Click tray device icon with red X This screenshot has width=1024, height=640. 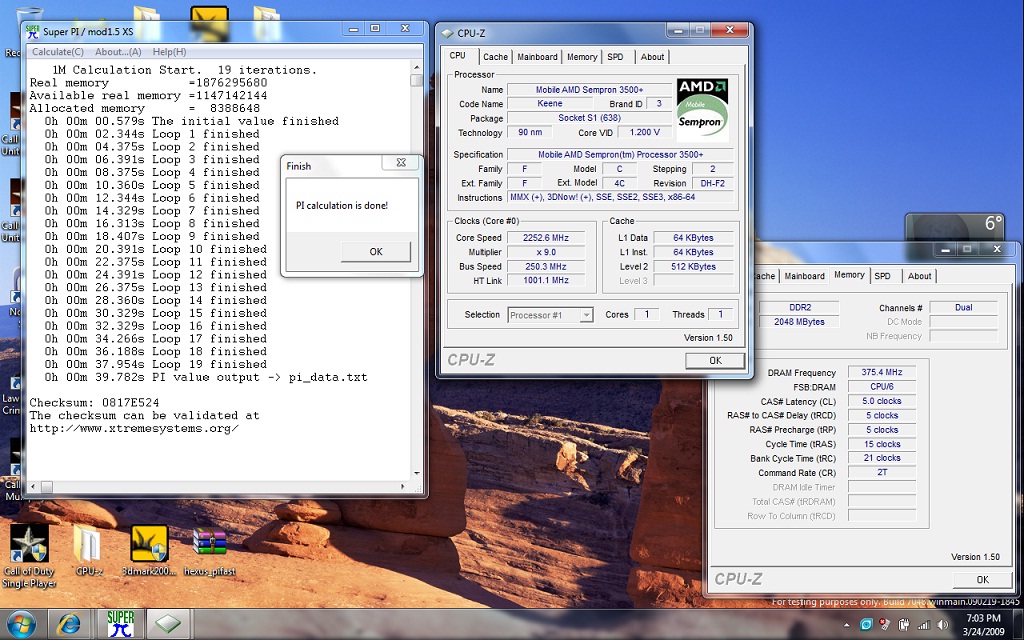click(x=884, y=625)
